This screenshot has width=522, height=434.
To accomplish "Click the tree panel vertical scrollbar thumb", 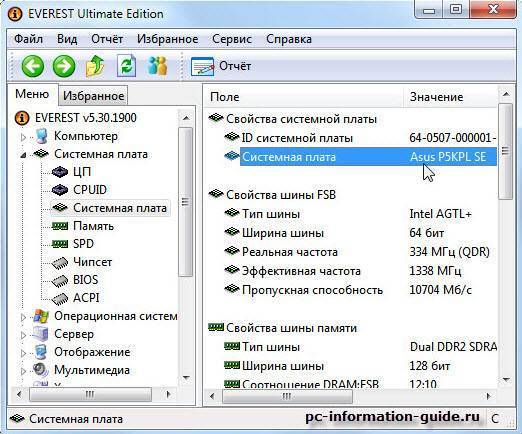I will 186,202.
